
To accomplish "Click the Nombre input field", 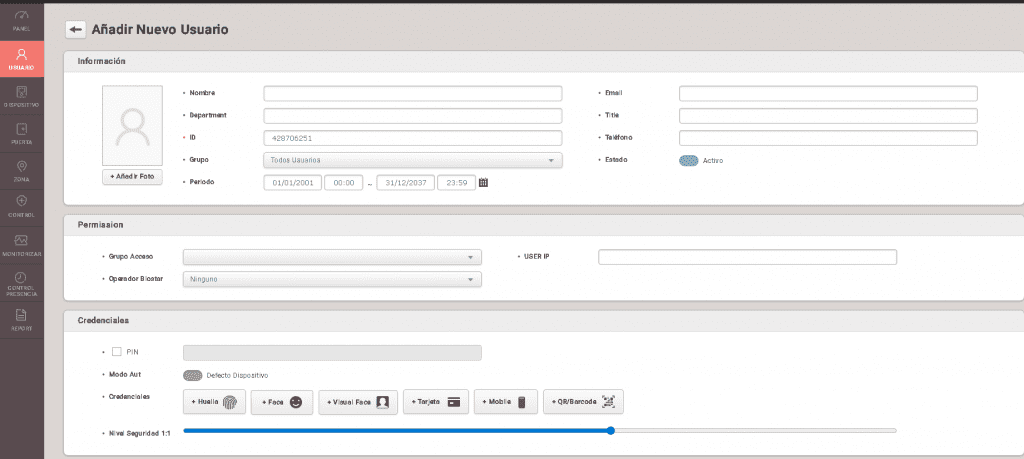I will 413,93.
